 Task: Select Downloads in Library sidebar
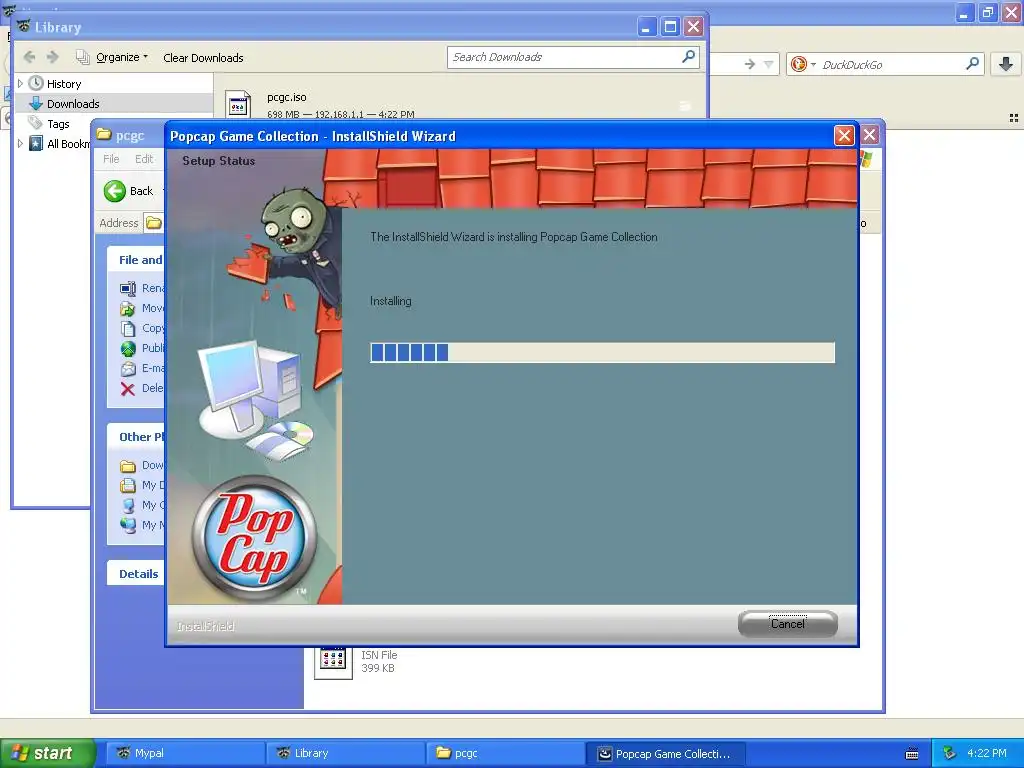(73, 104)
